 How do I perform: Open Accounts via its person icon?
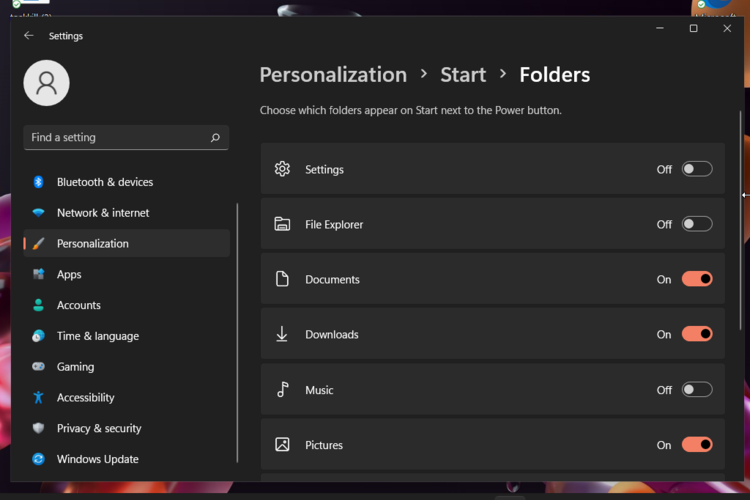pyautogui.click(x=38, y=305)
